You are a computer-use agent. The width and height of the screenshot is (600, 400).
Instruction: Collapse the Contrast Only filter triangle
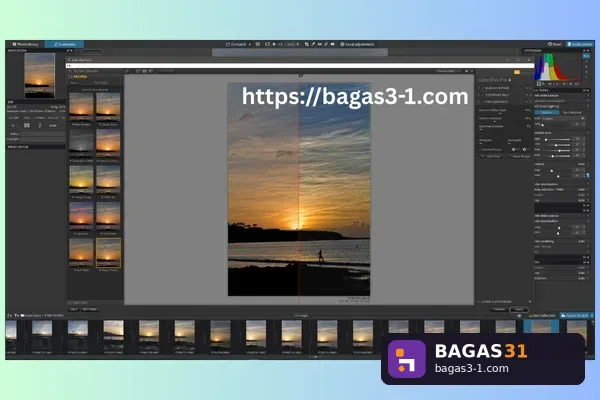point(479,95)
